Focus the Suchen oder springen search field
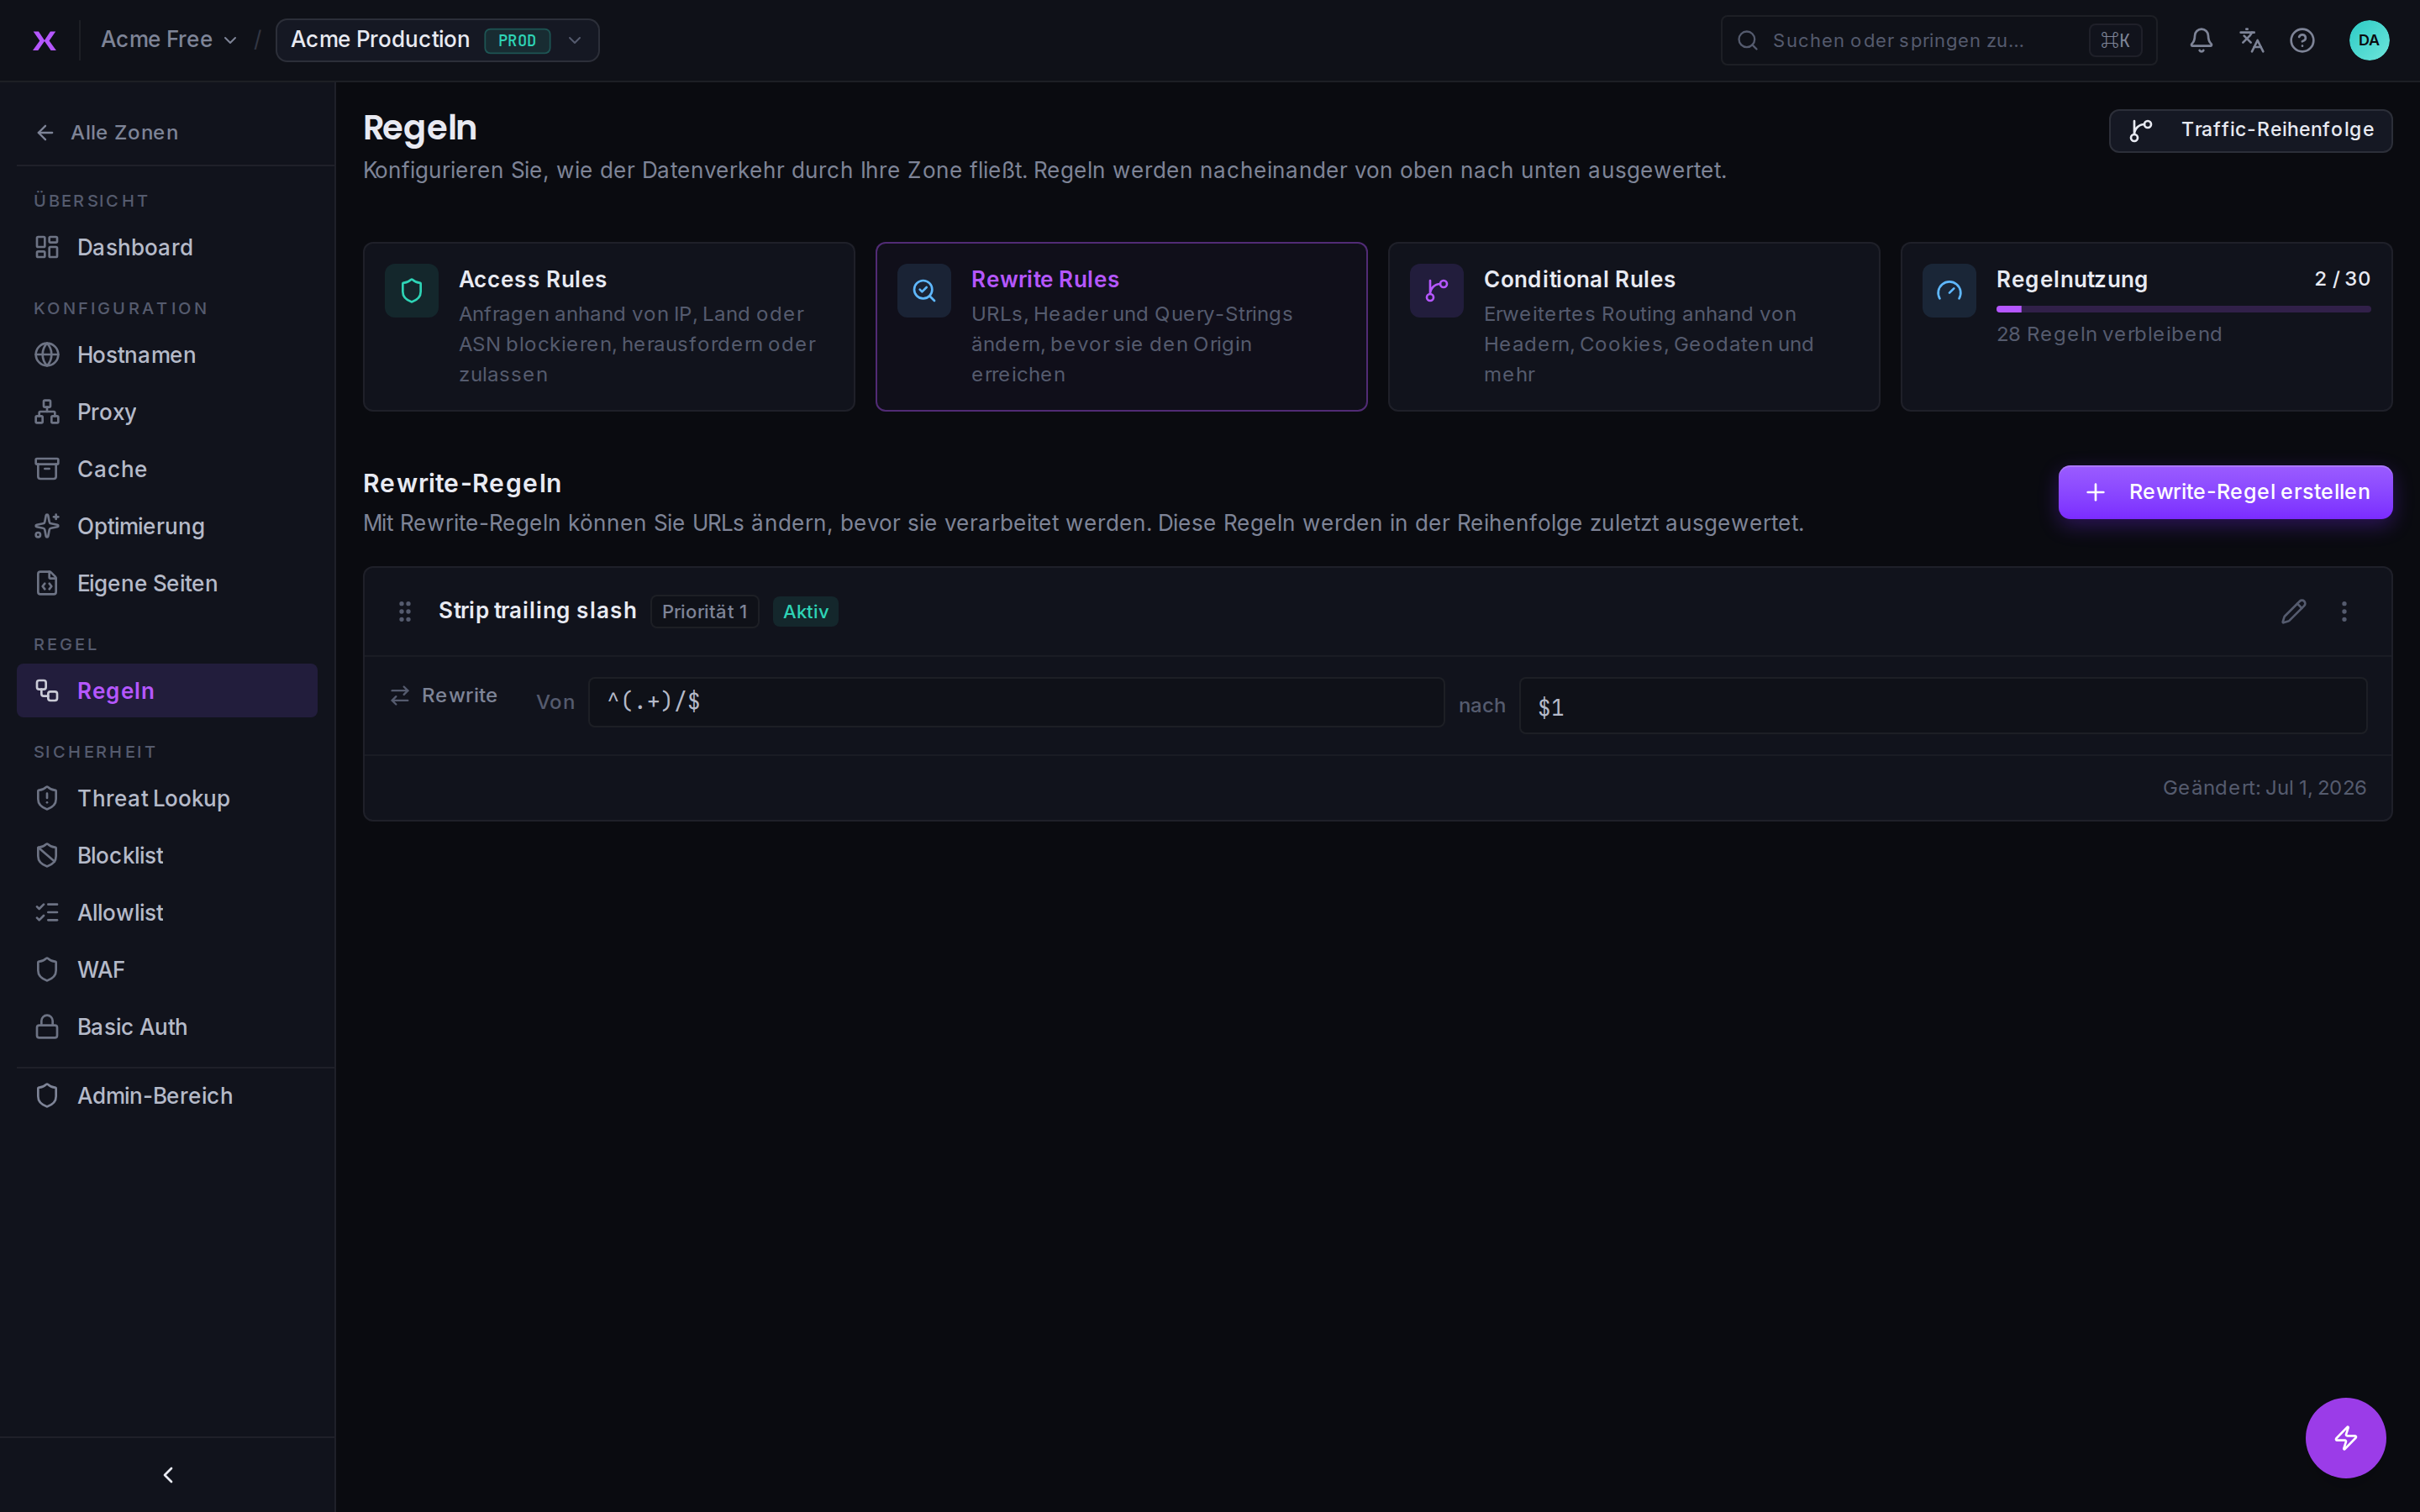 [1938, 40]
